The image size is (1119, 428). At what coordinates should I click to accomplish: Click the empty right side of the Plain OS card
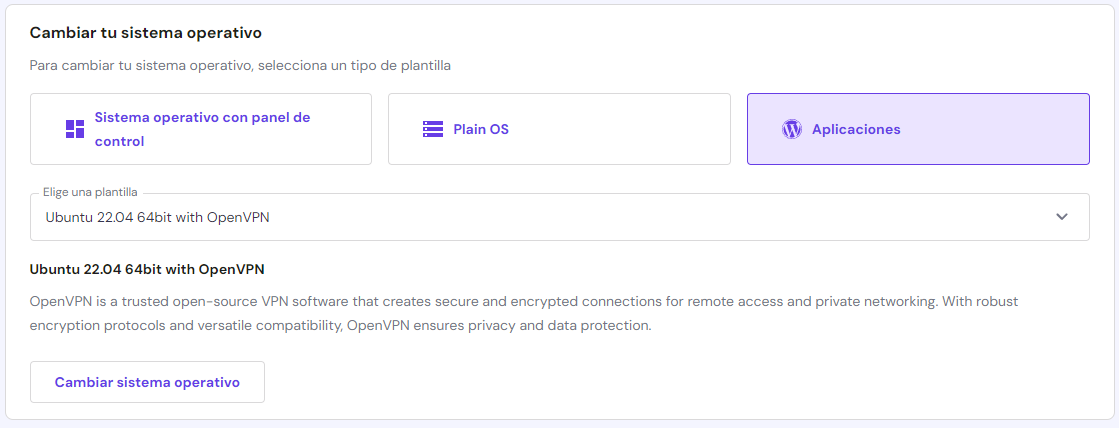click(650, 129)
